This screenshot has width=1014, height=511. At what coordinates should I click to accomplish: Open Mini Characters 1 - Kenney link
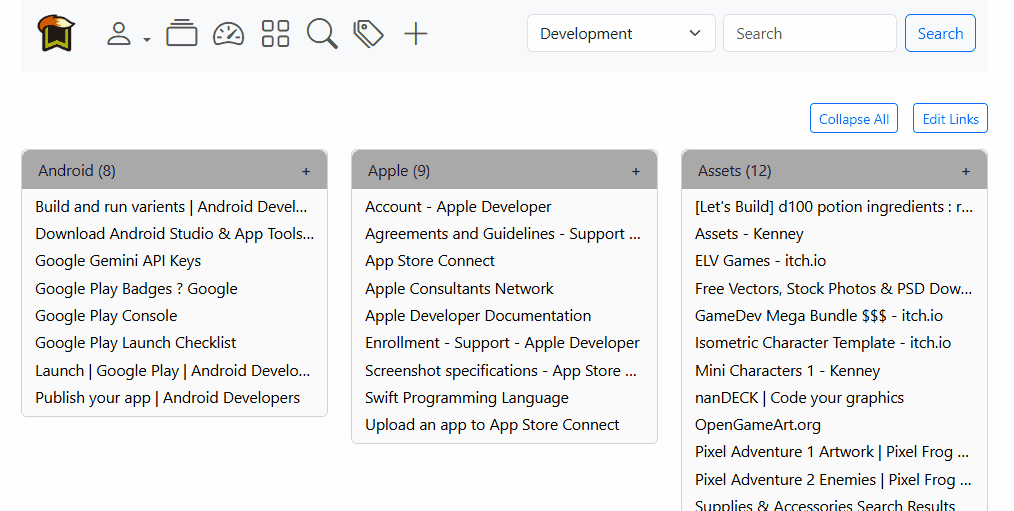[788, 371]
